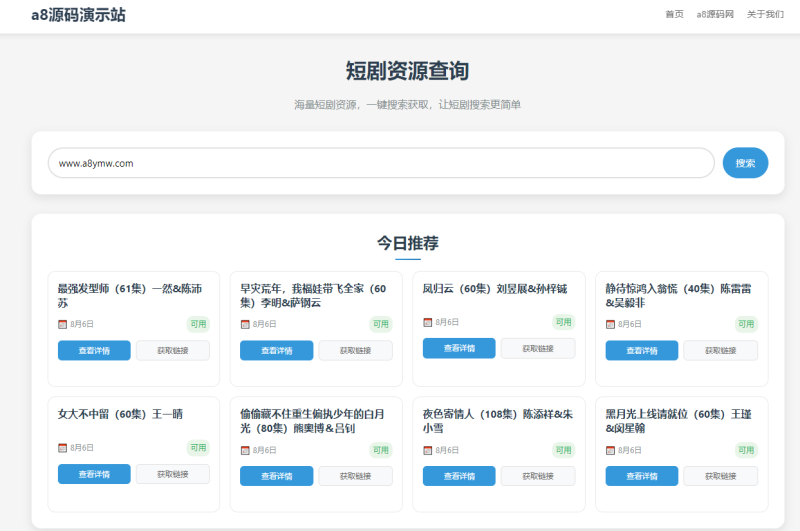The image size is (800, 531).
Task: Get link for 最强发型师 (61集)
Action: click(172, 350)
